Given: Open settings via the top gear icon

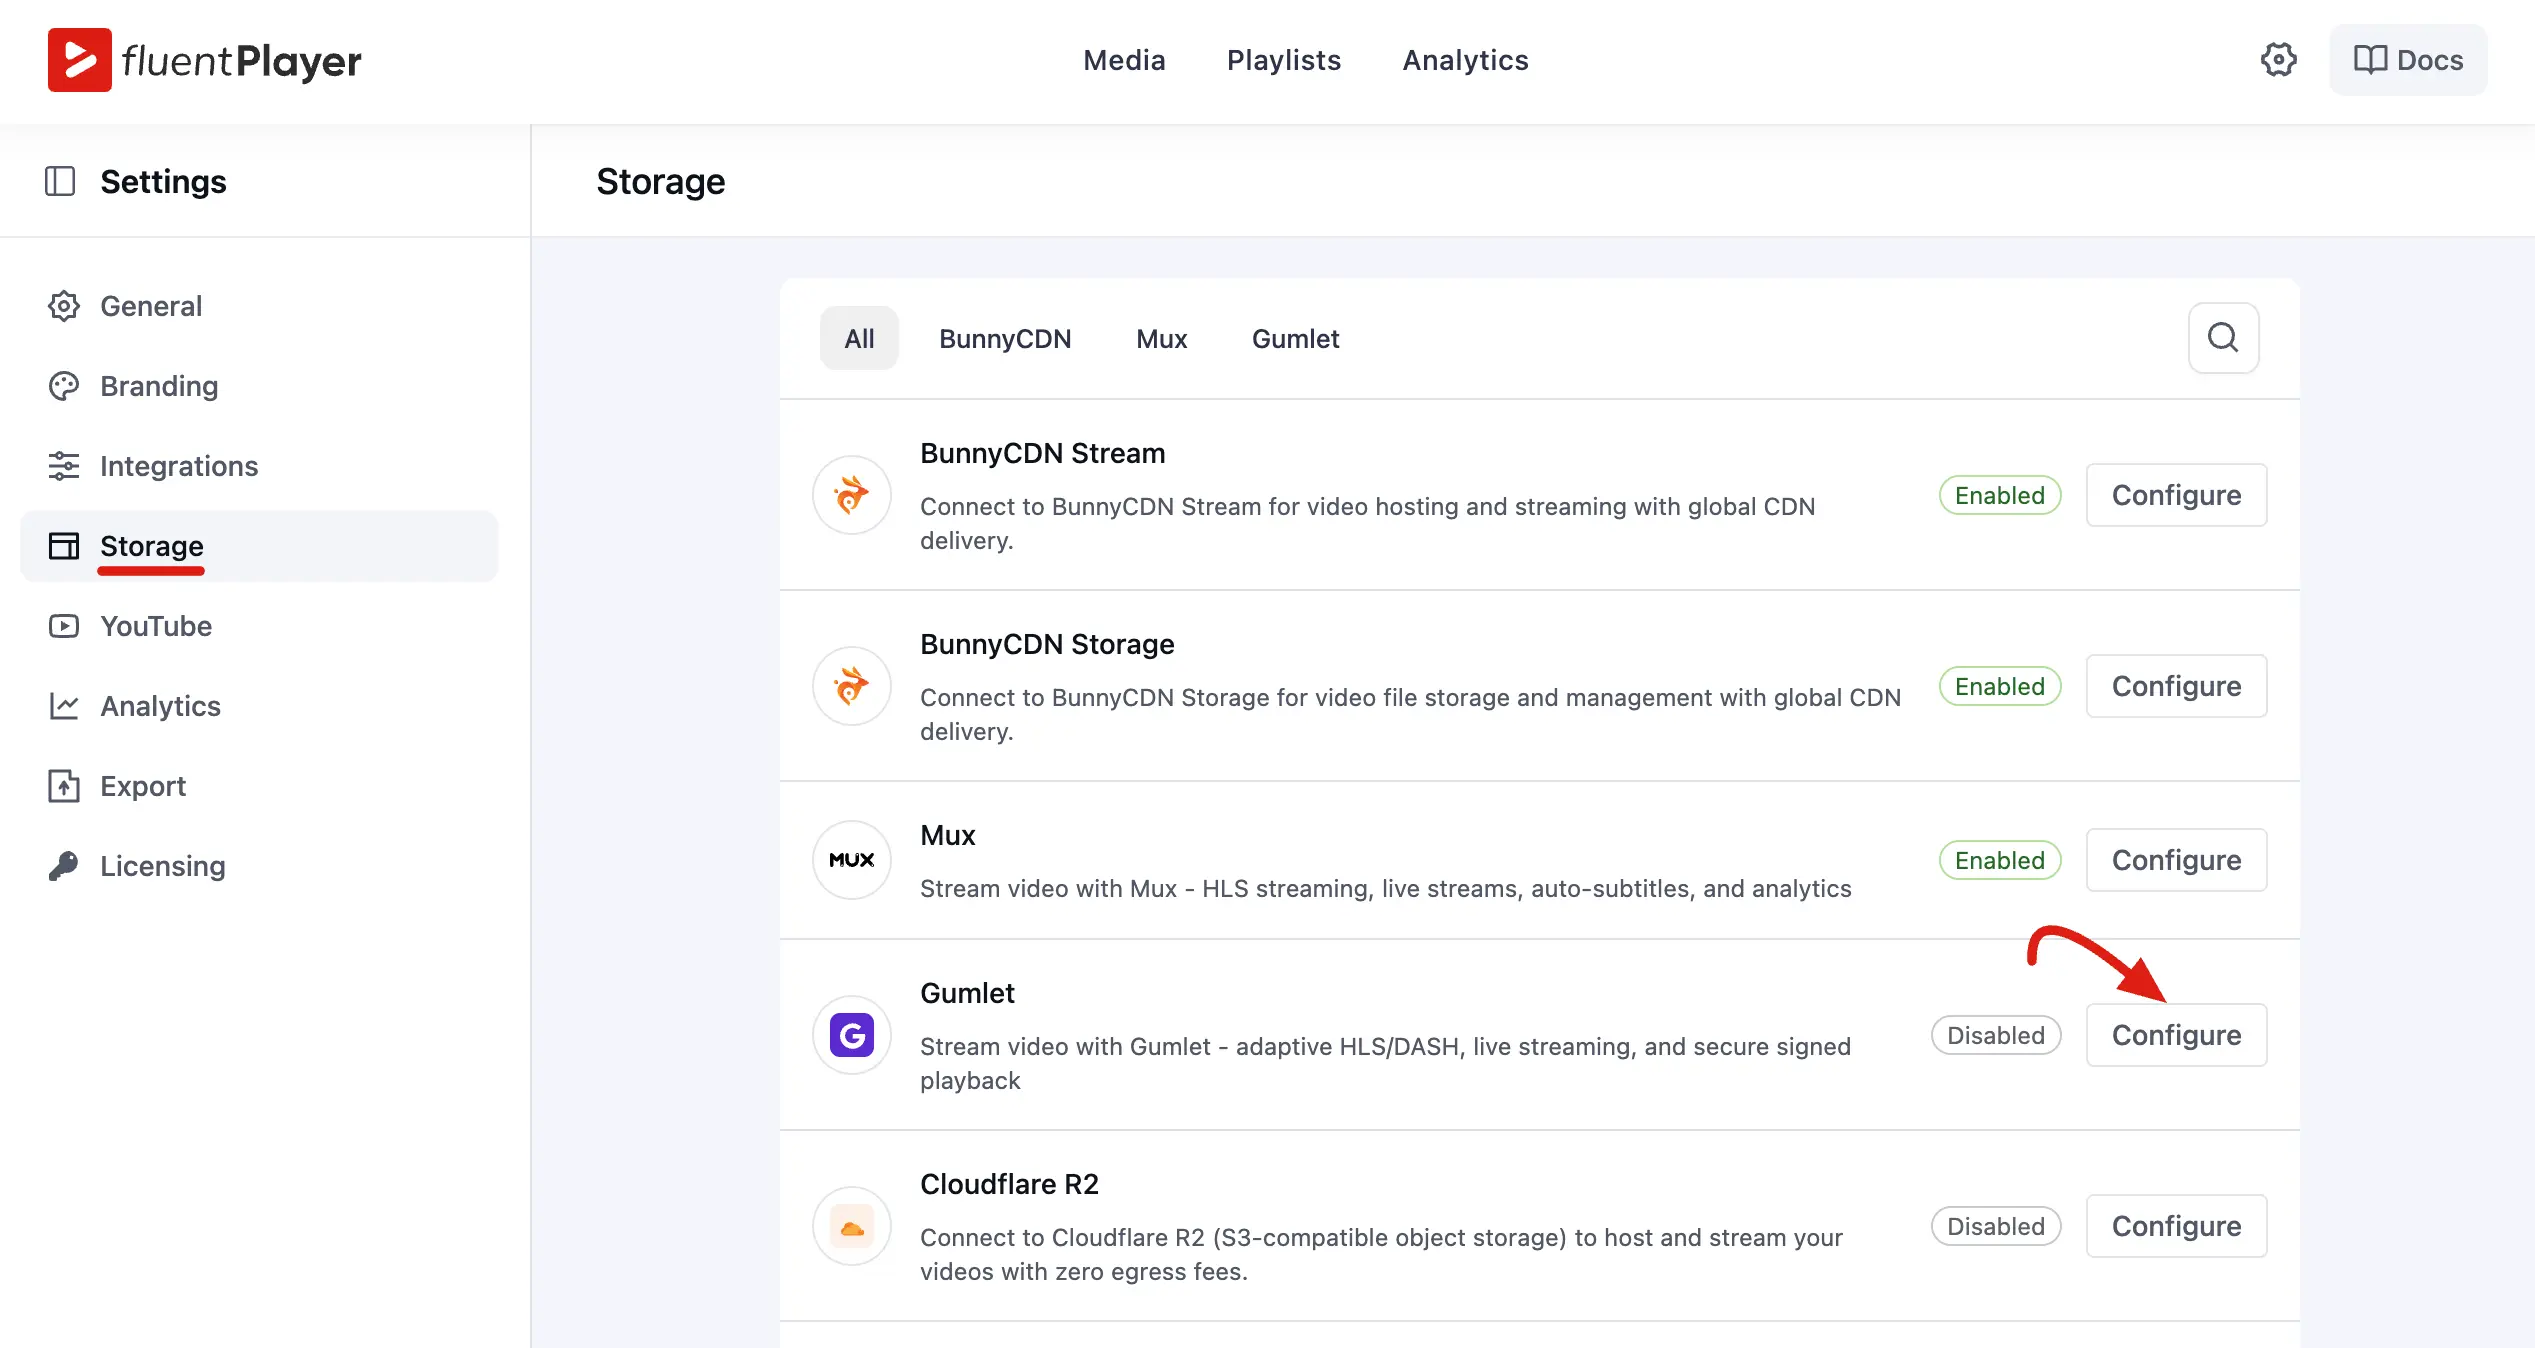Looking at the screenshot, I should click(x=2278, y=60).
